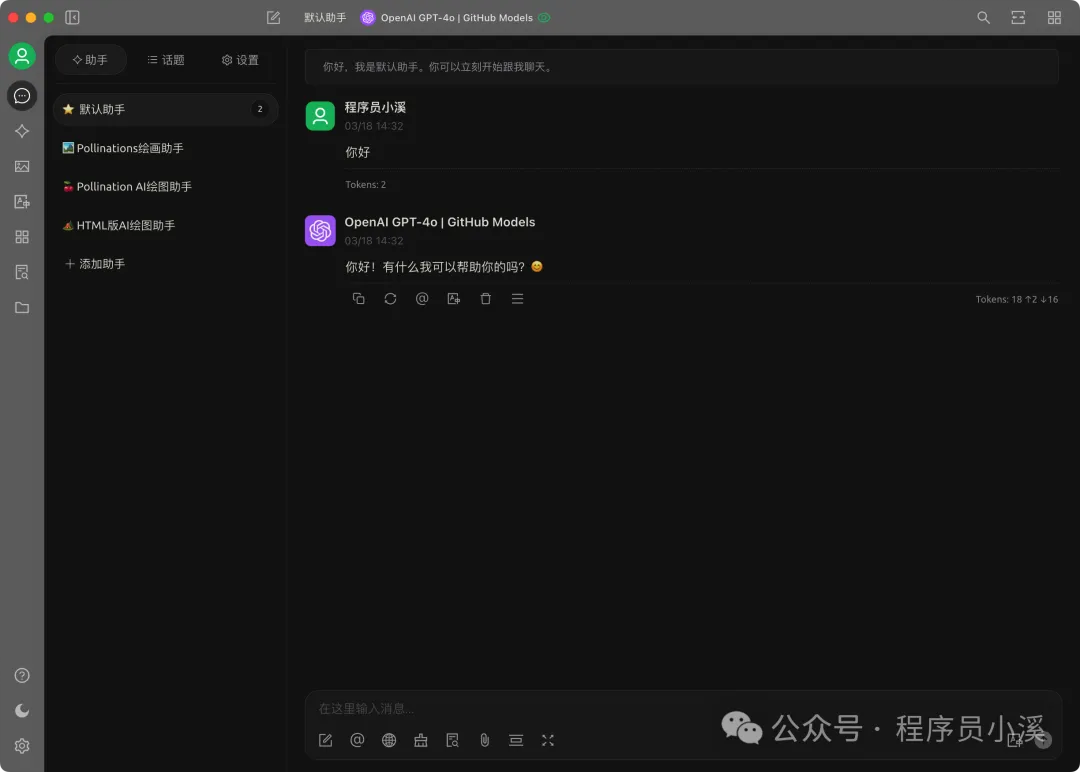Translate the assistant reply message
This screenshot has height=772, width=1080.
454,298
